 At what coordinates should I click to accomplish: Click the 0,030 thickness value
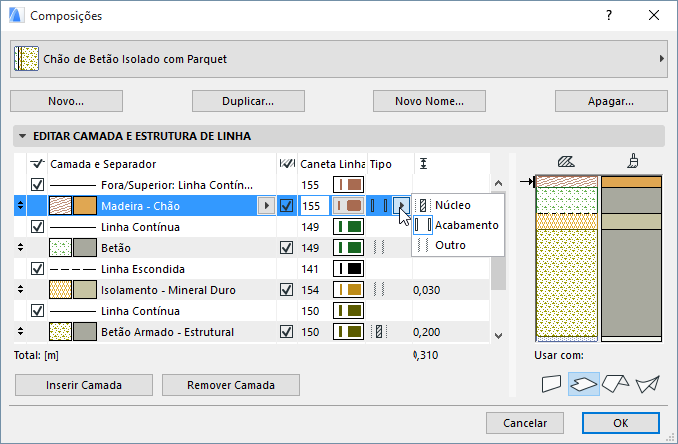click(426, 290)
